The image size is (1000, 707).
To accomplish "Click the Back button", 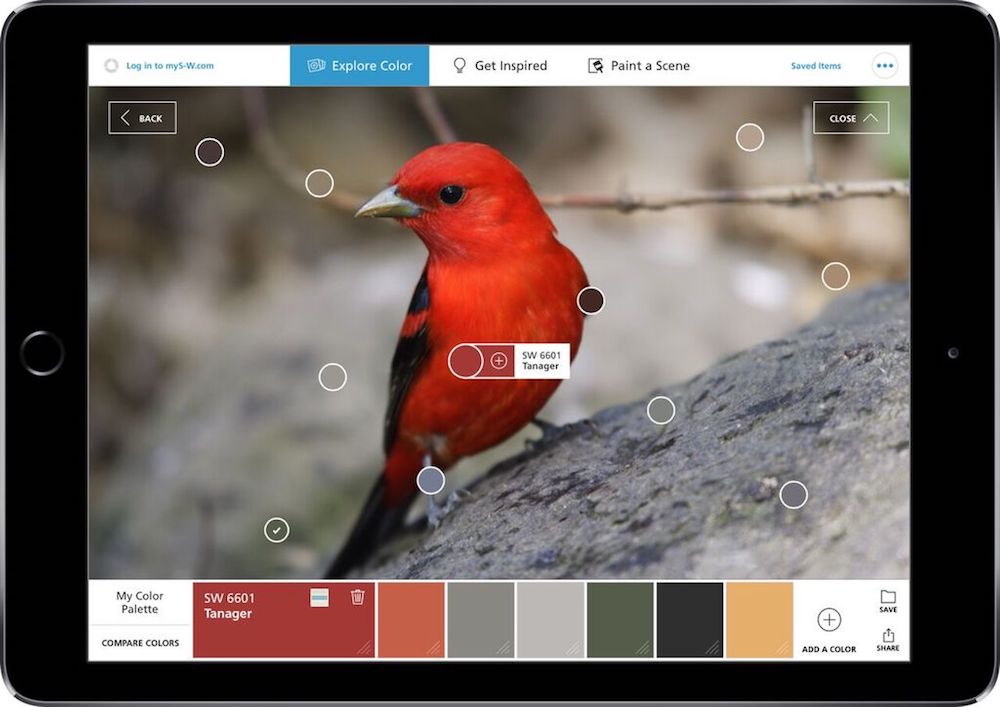I will point(142,118).
